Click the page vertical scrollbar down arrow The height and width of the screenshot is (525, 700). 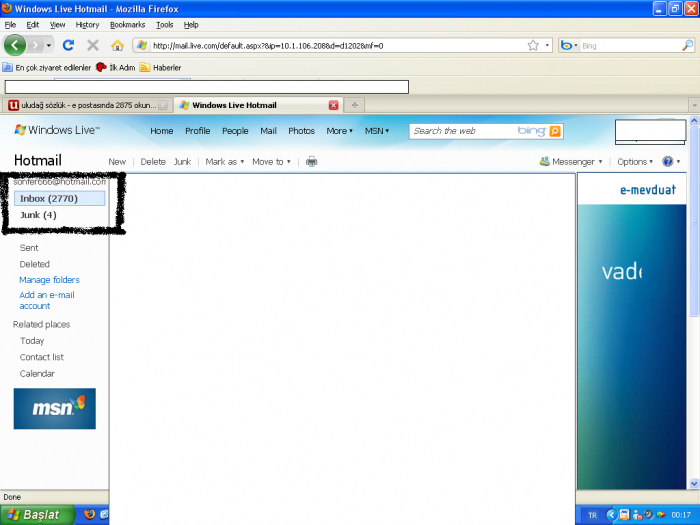pos(694,483)
